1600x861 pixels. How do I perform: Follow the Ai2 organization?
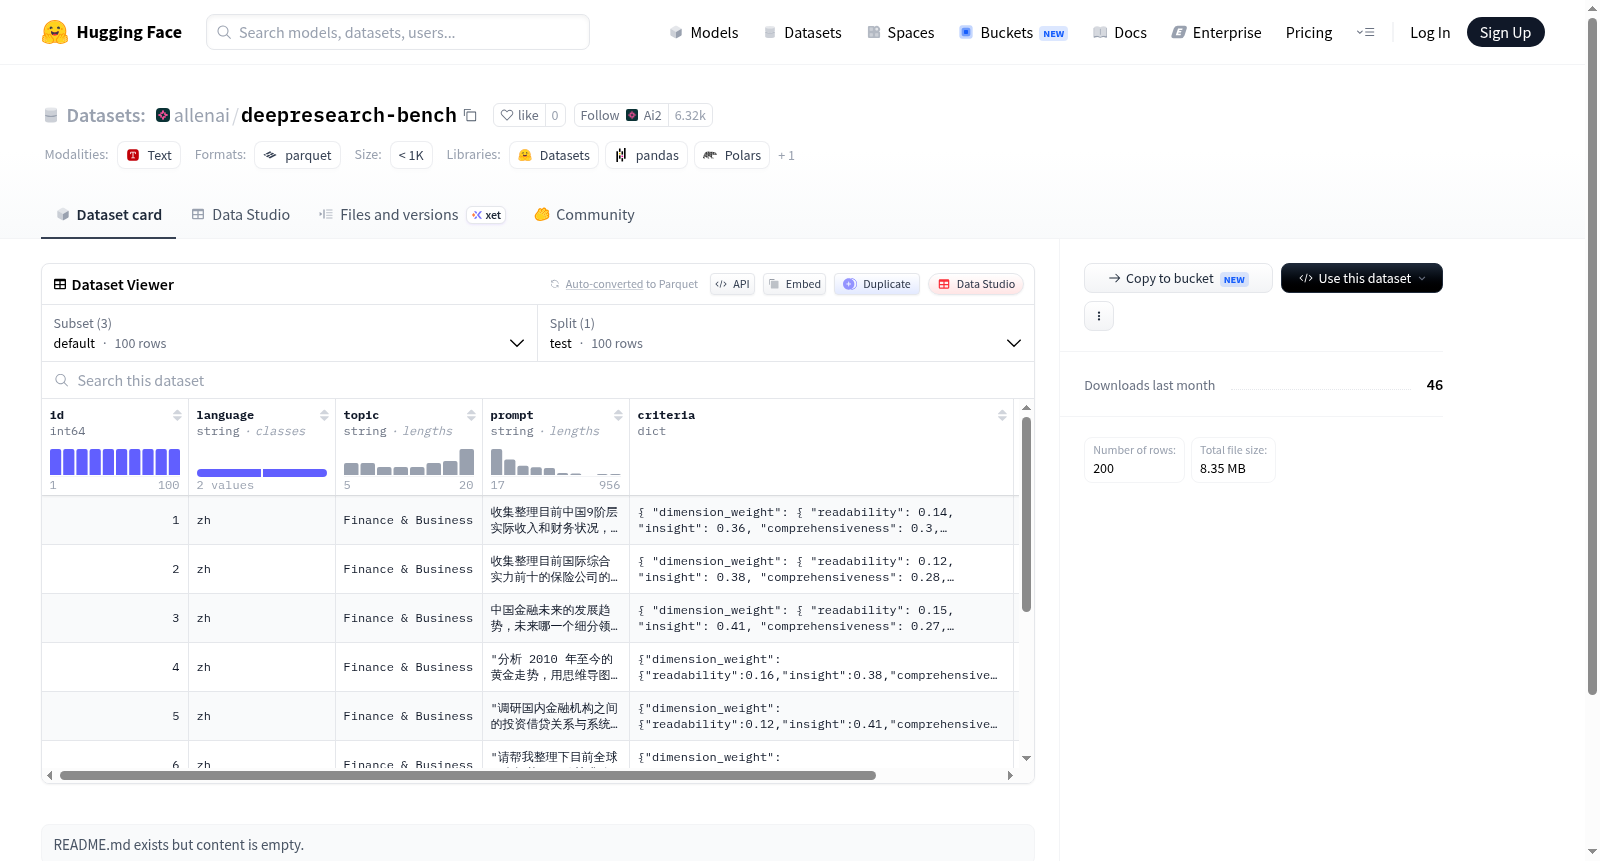click(x=620, y=115)
